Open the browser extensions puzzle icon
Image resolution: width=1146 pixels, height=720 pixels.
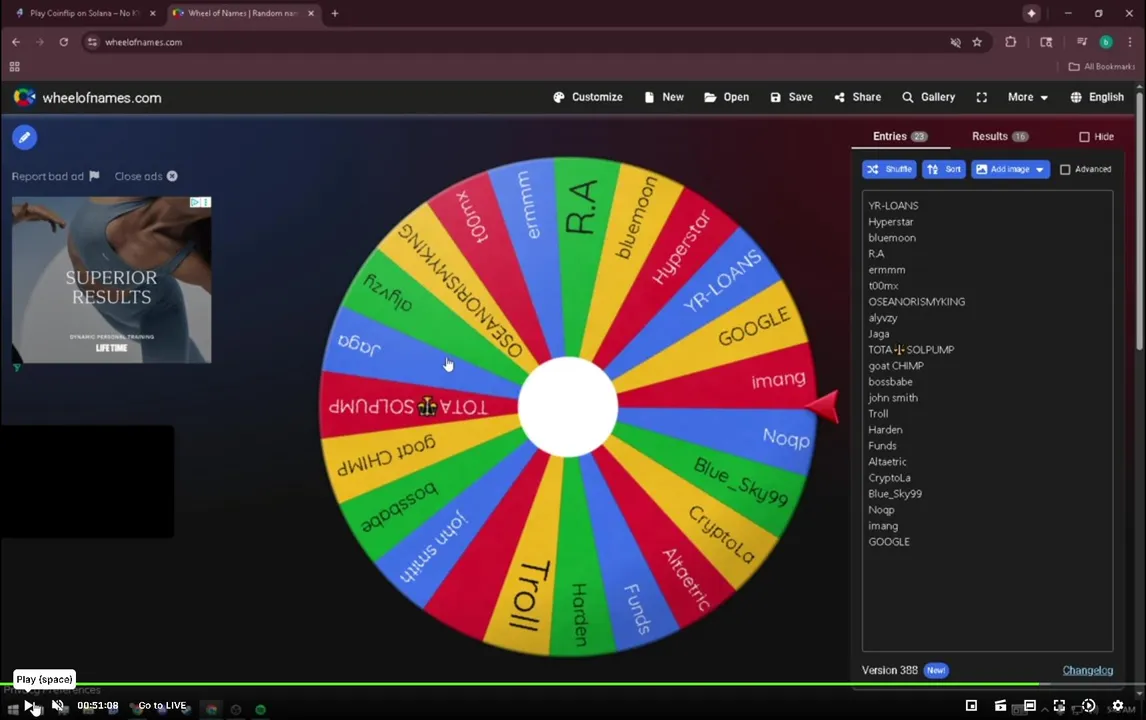tap(1011, 42)
